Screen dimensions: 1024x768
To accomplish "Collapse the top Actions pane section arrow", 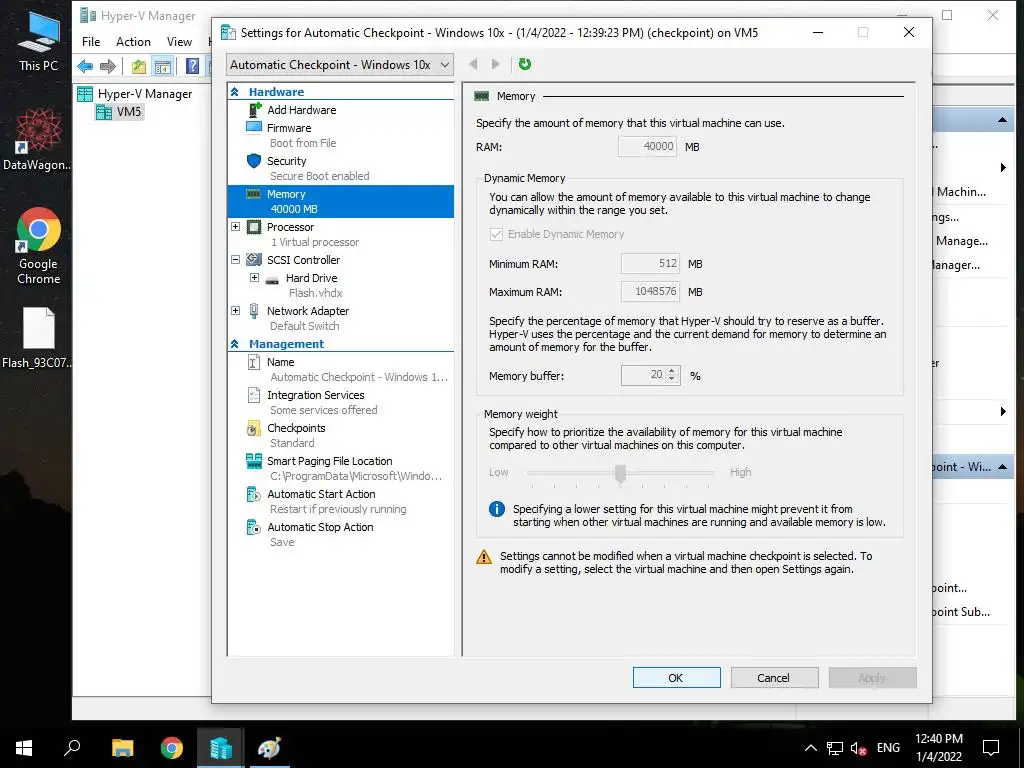I will click(1002, 120).
